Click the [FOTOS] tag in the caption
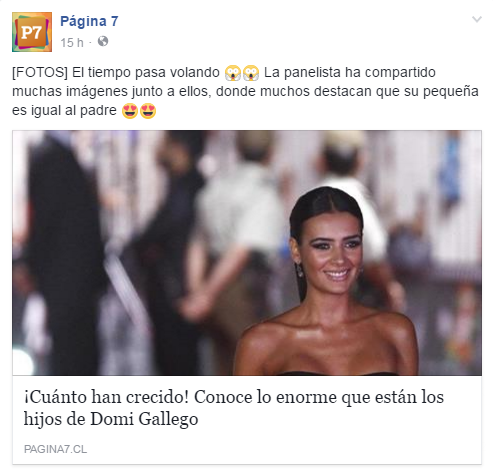493x476 pixels. click(x=40, y=72)
